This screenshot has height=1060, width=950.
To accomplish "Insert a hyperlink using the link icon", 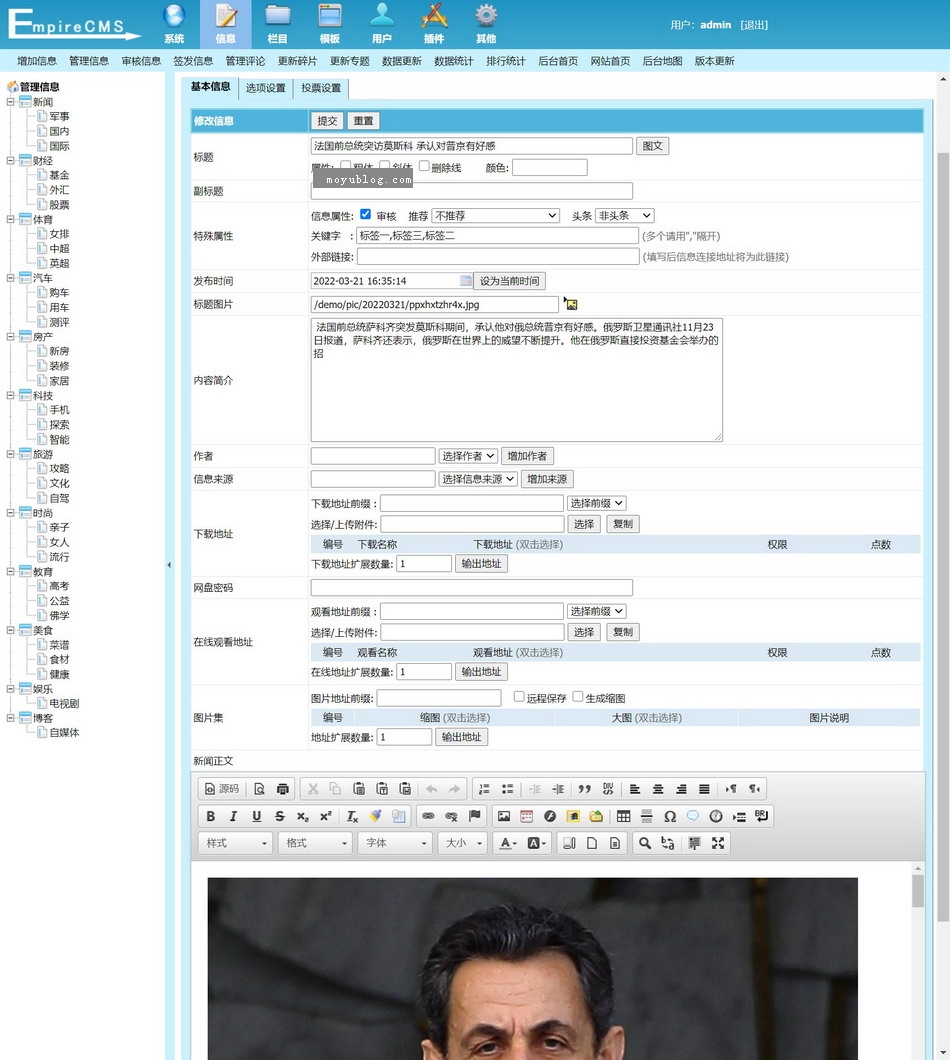I will click(x=428, y=816).
